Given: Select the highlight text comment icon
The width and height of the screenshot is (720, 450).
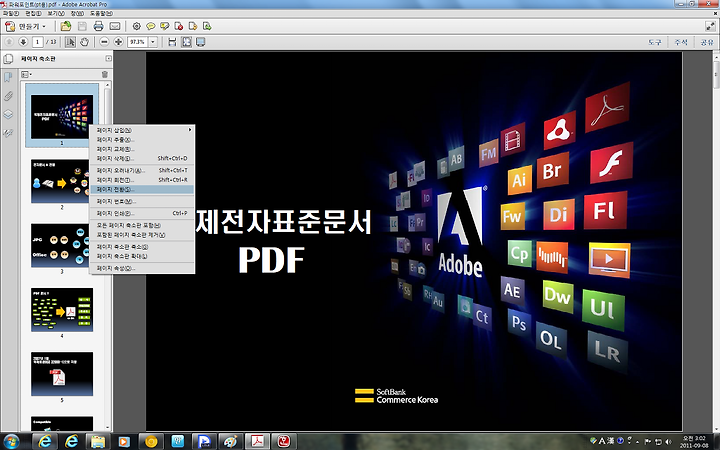Looking at the screenshot, I should (x=164, y=26).
